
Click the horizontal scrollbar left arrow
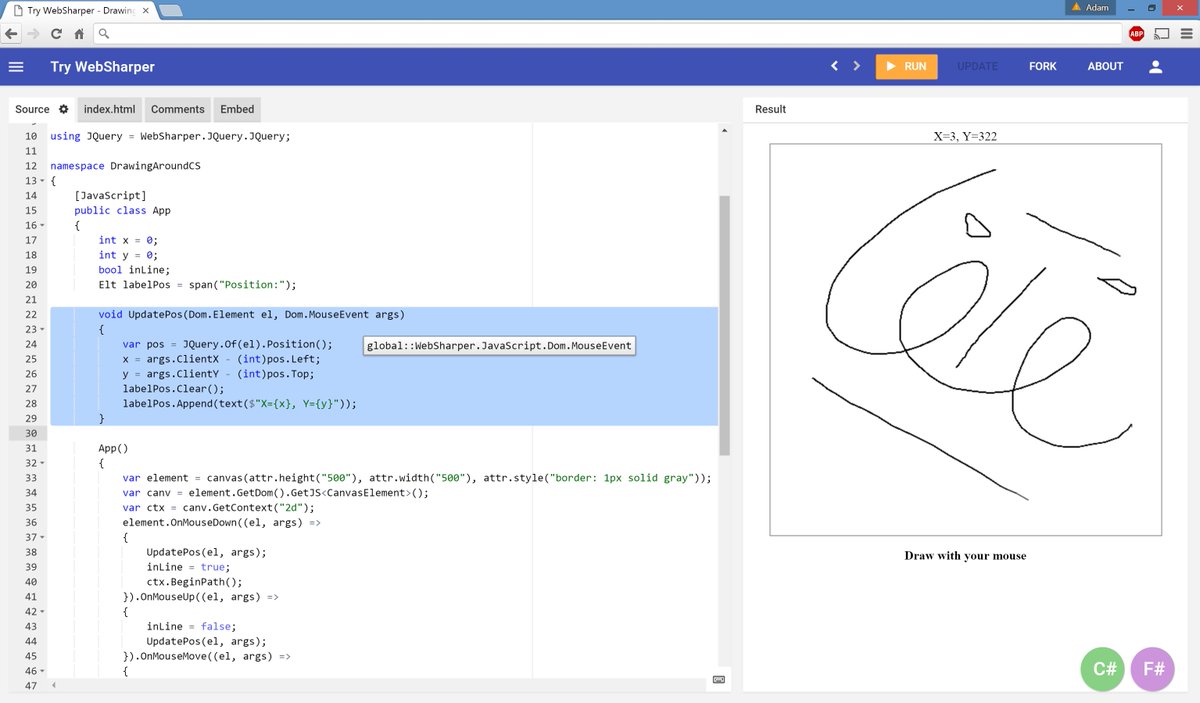coord(53,686)
